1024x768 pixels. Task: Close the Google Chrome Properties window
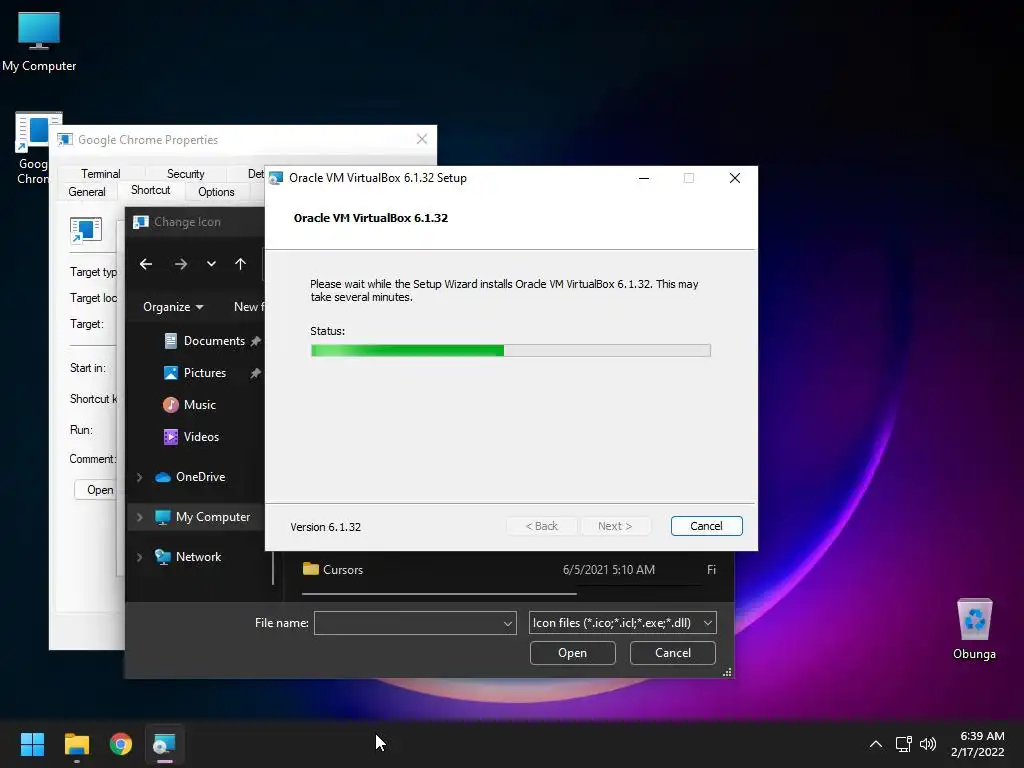point(422,139)
